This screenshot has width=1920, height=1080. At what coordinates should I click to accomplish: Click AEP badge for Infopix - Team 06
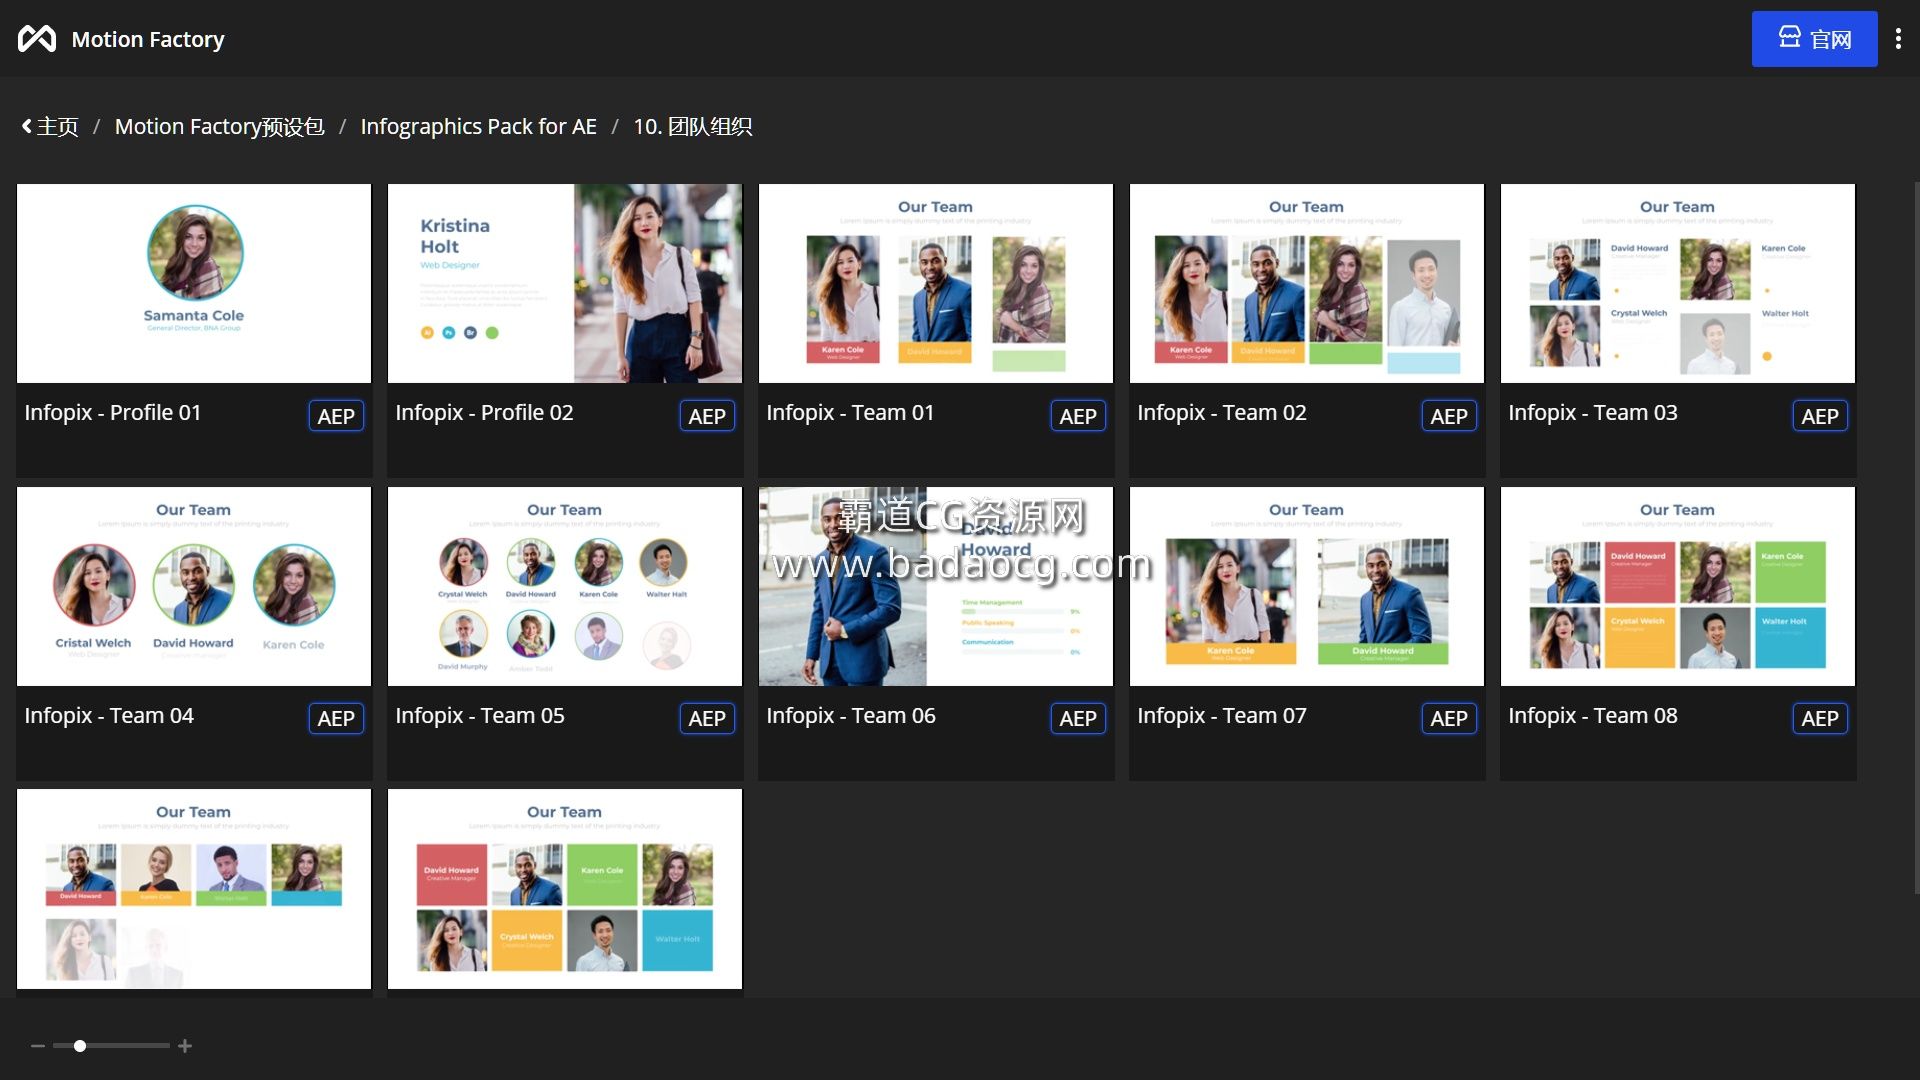coord(1078,718)
